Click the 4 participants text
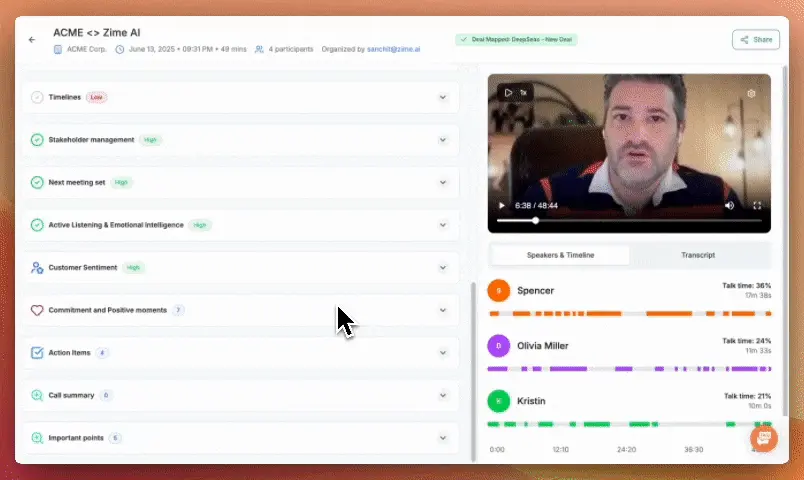Viewport: 804px width, 480px height. (x=291, y=49)
